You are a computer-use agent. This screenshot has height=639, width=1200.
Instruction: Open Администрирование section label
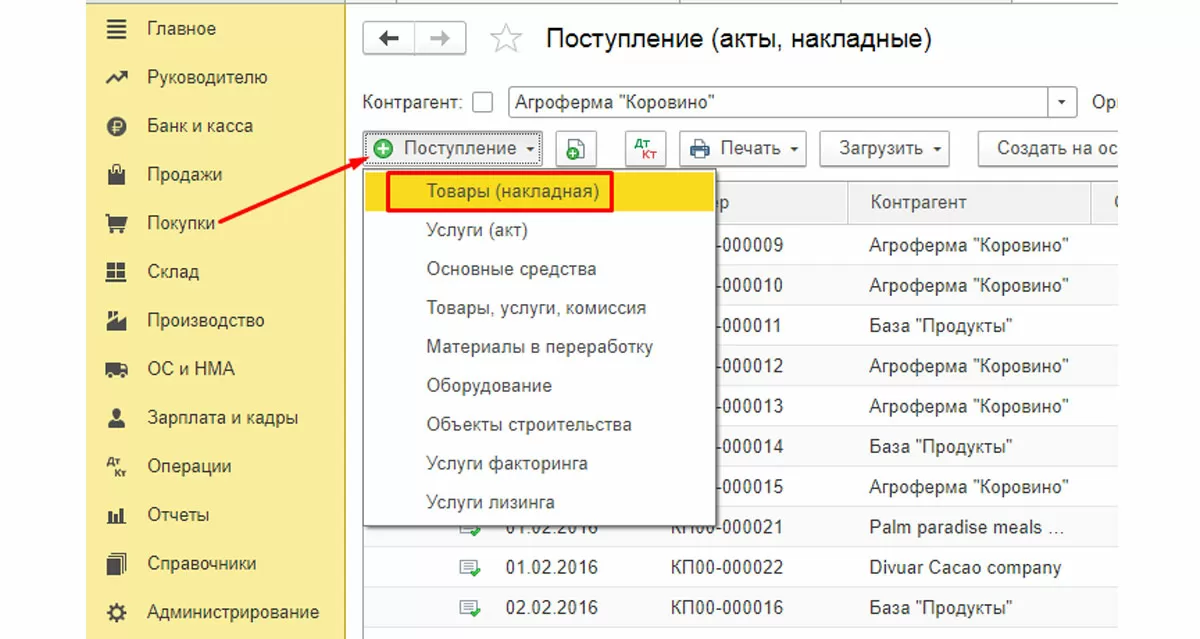[x=233, y=612]
